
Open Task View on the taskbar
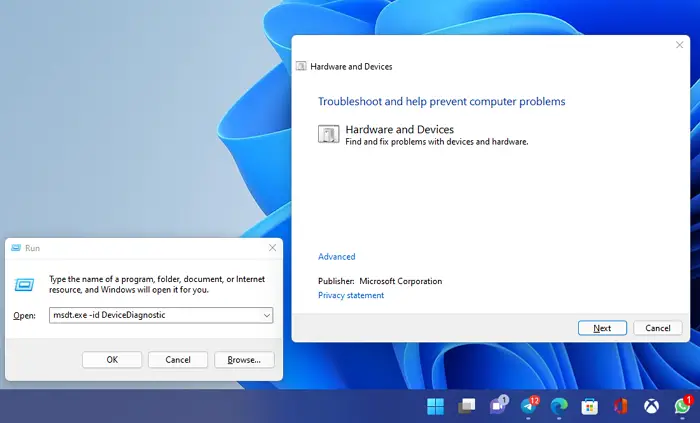(467, 406)
